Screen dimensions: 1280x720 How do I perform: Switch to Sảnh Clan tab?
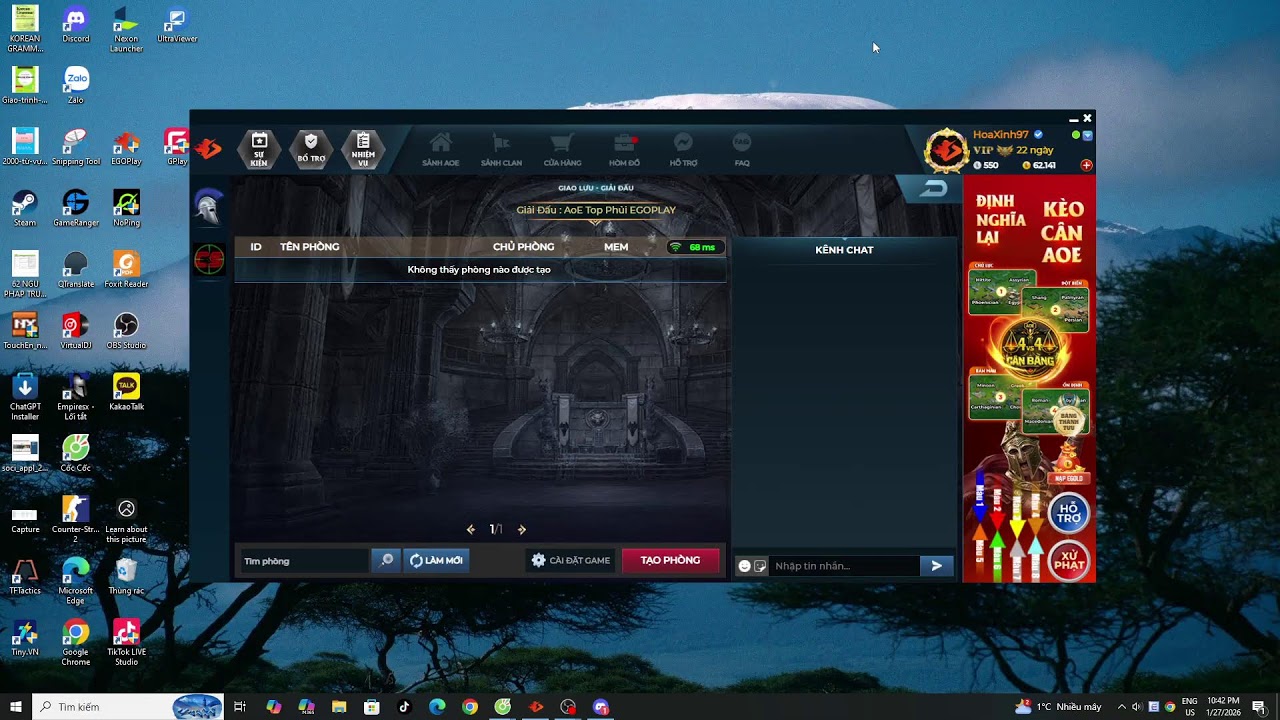(x=501, y=150)
